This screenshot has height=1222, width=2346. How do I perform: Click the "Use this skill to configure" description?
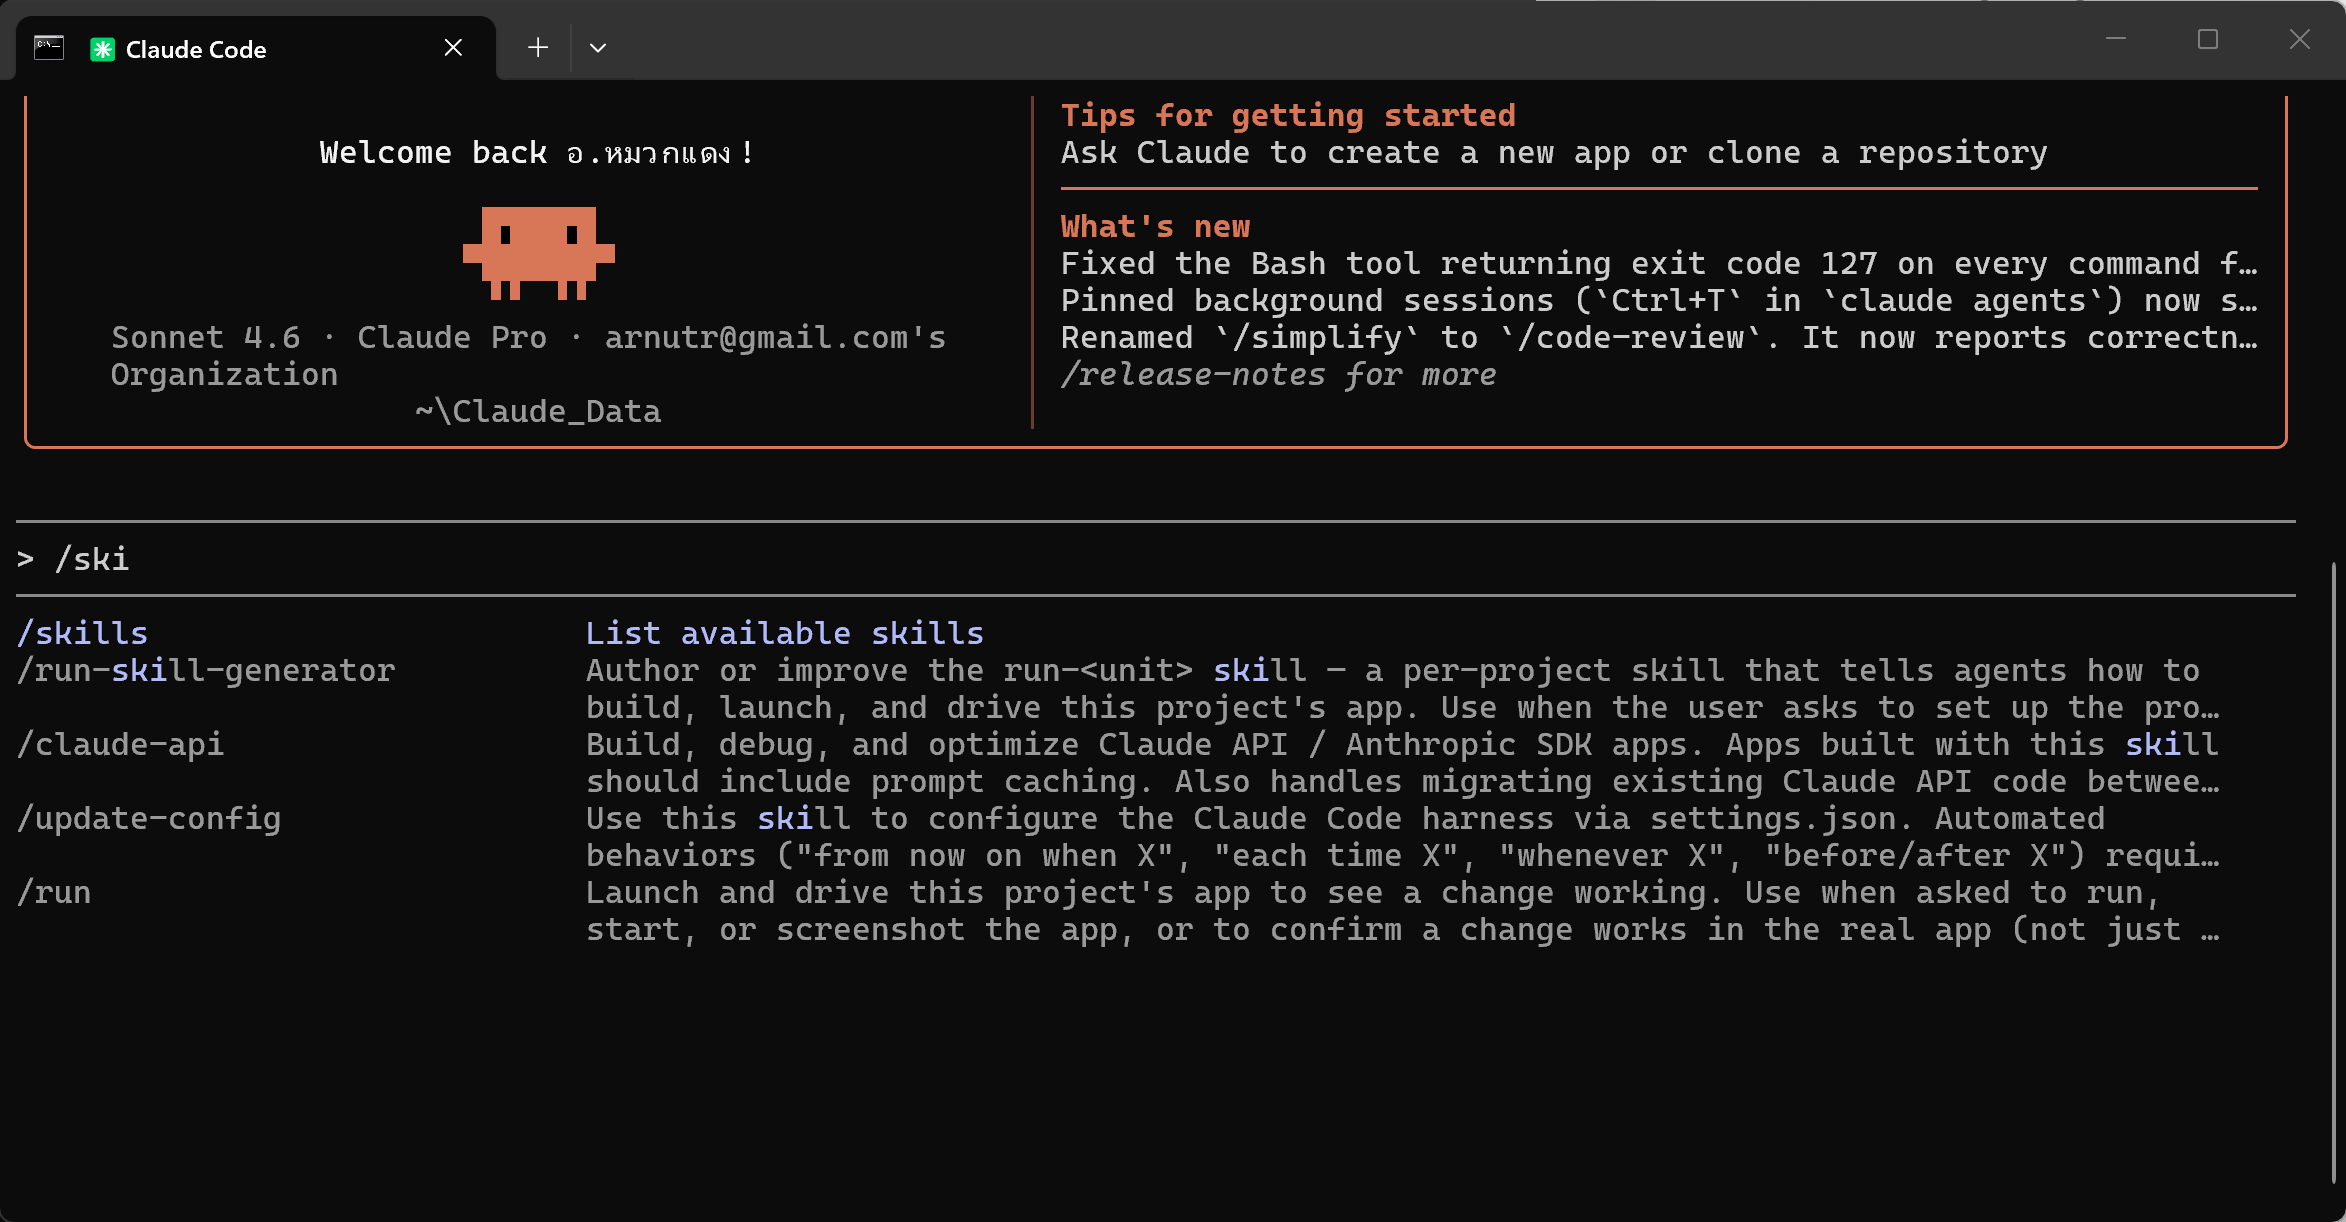pos(1402,837)
